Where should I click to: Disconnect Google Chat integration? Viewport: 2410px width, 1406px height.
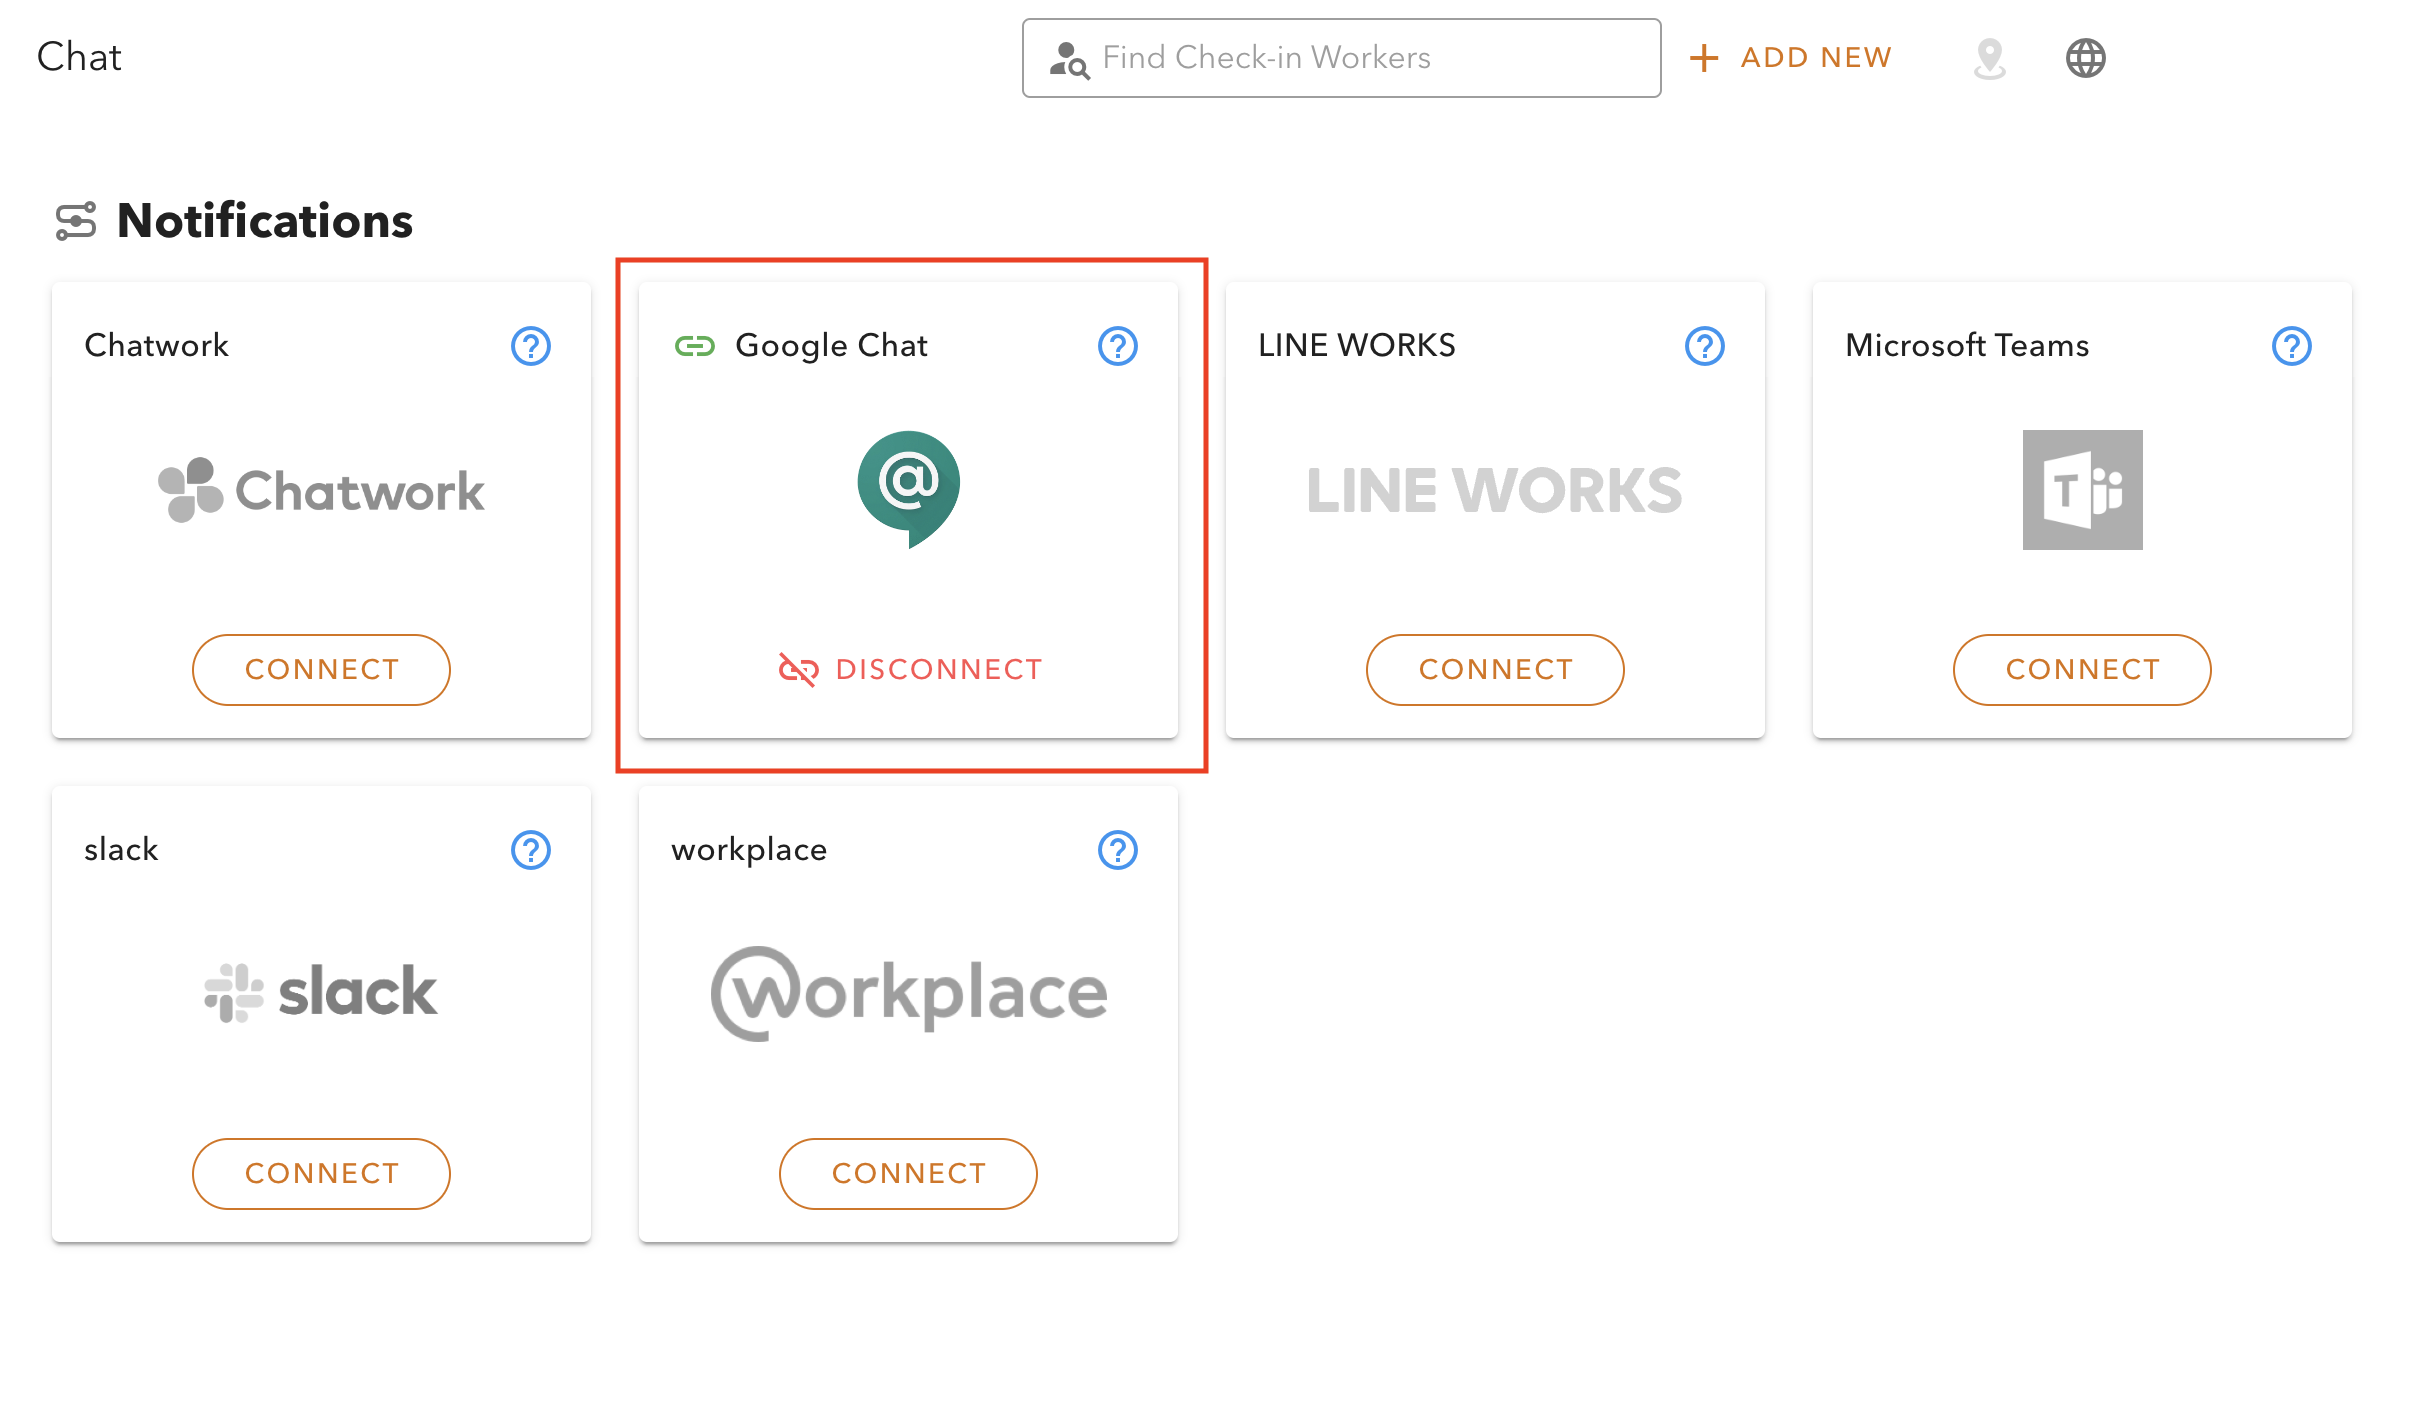909,669
